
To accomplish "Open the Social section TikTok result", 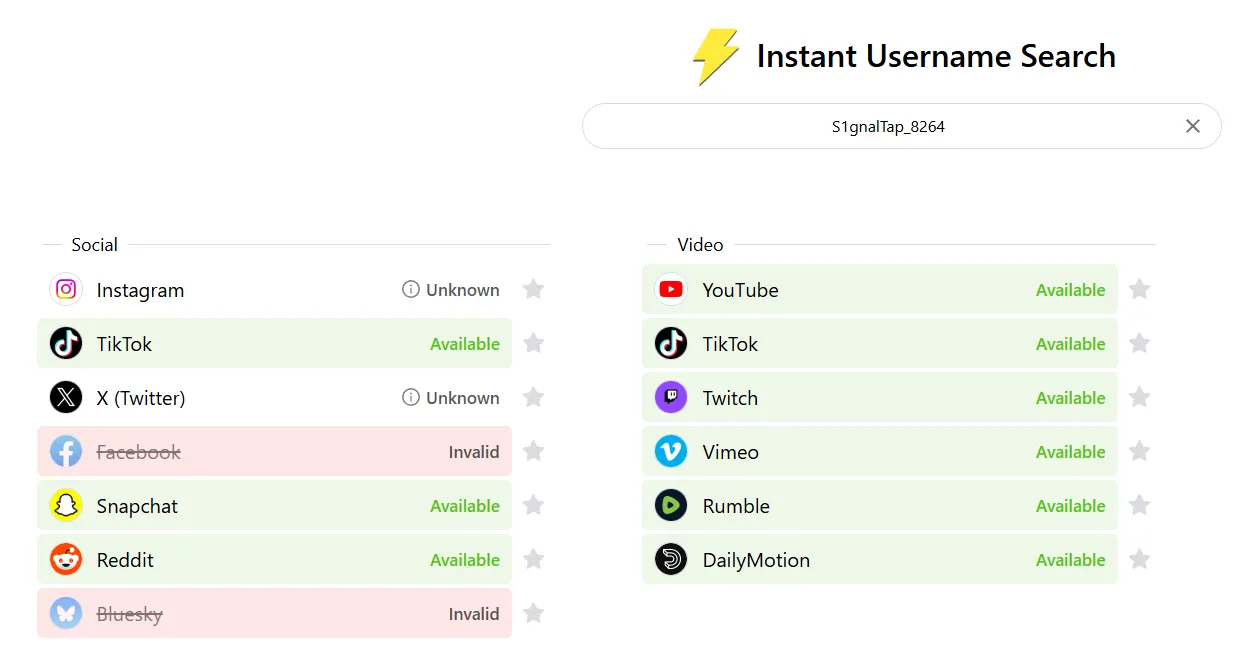I will click(274, 344).
